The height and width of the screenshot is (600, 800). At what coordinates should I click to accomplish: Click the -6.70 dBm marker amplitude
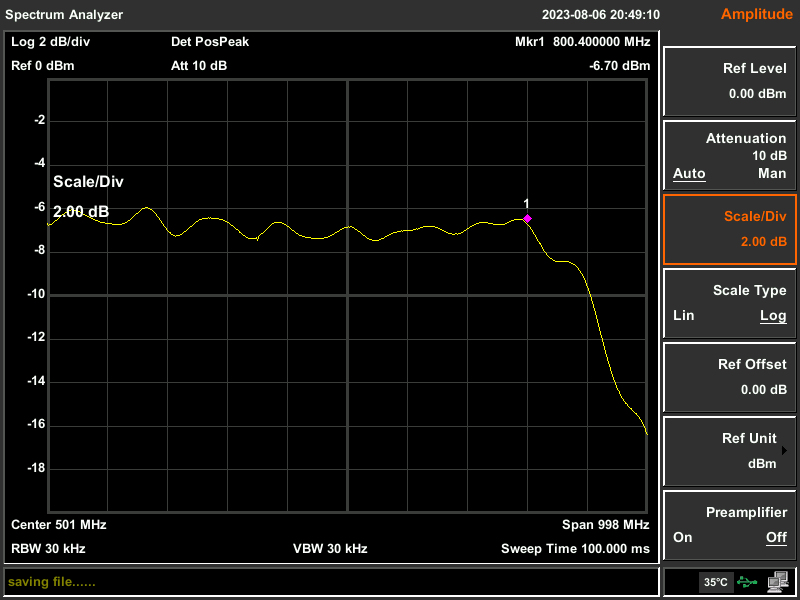(x=620, y=66)
